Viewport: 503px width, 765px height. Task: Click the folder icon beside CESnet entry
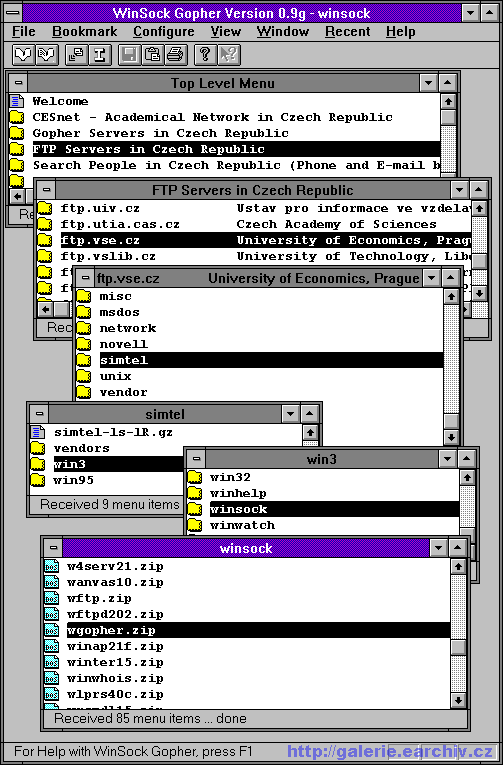coord(17,118)
